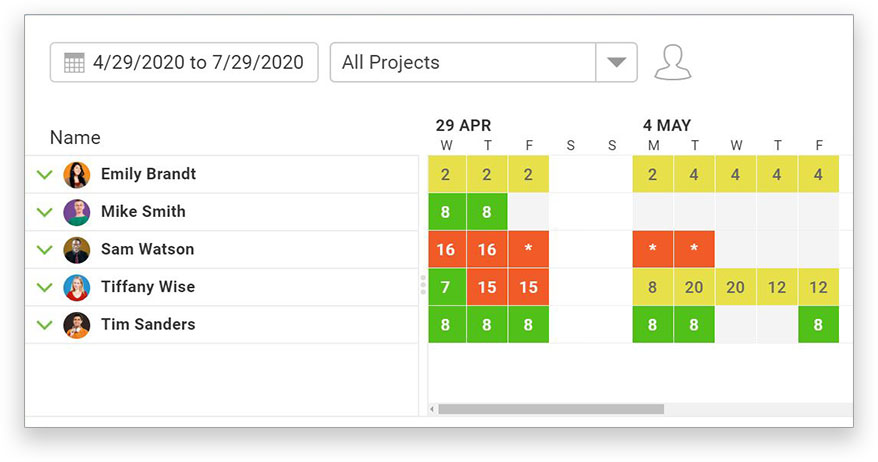This screenshot has height=462, width=878.
Task: Open the 4/29/2020 to 7/29/2020 date picker
Action: 184,62
